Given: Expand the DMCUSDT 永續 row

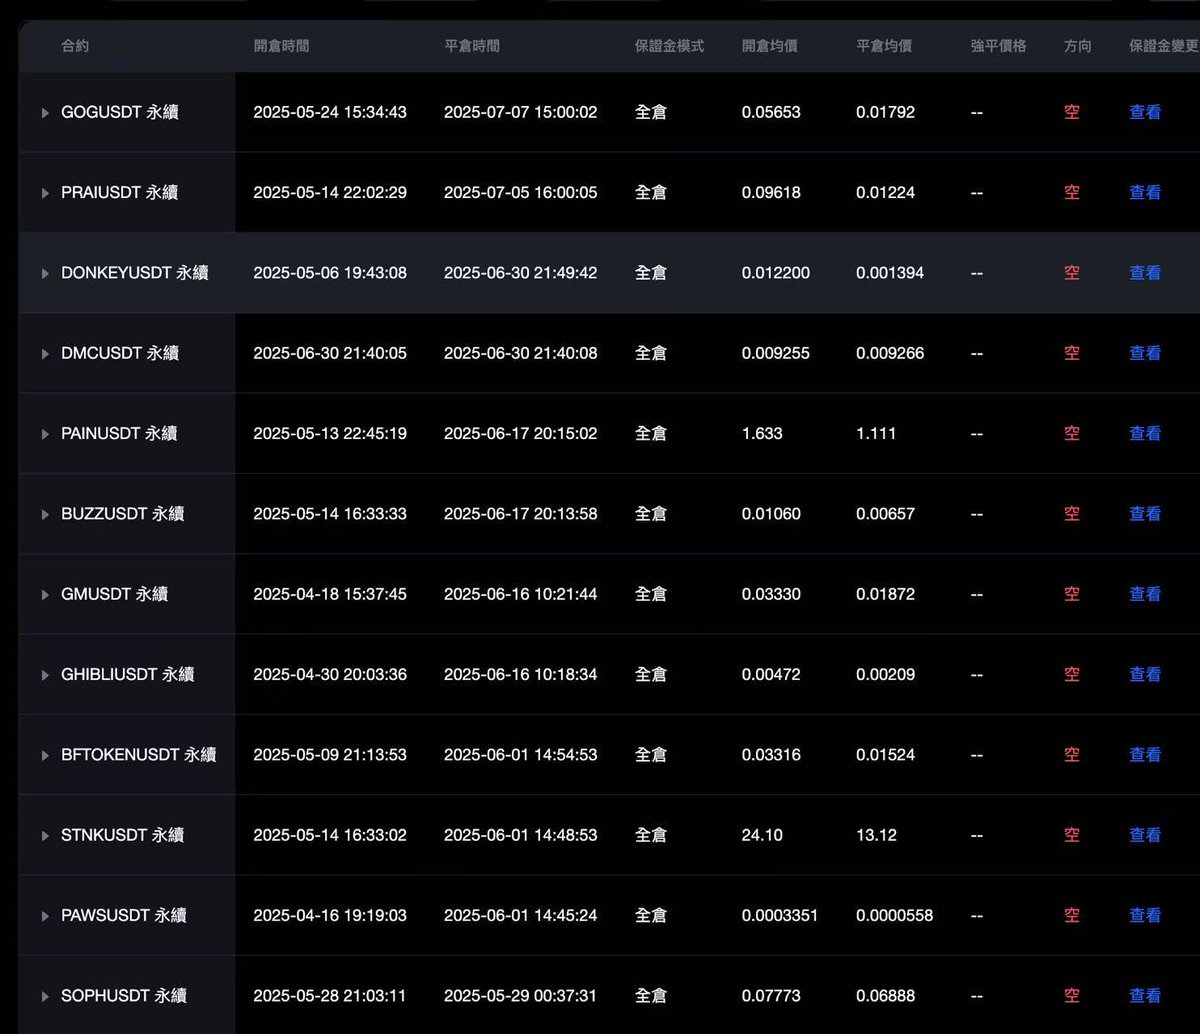Looking at the screenshot, I should pyautogui.click(x=45, y=354).
